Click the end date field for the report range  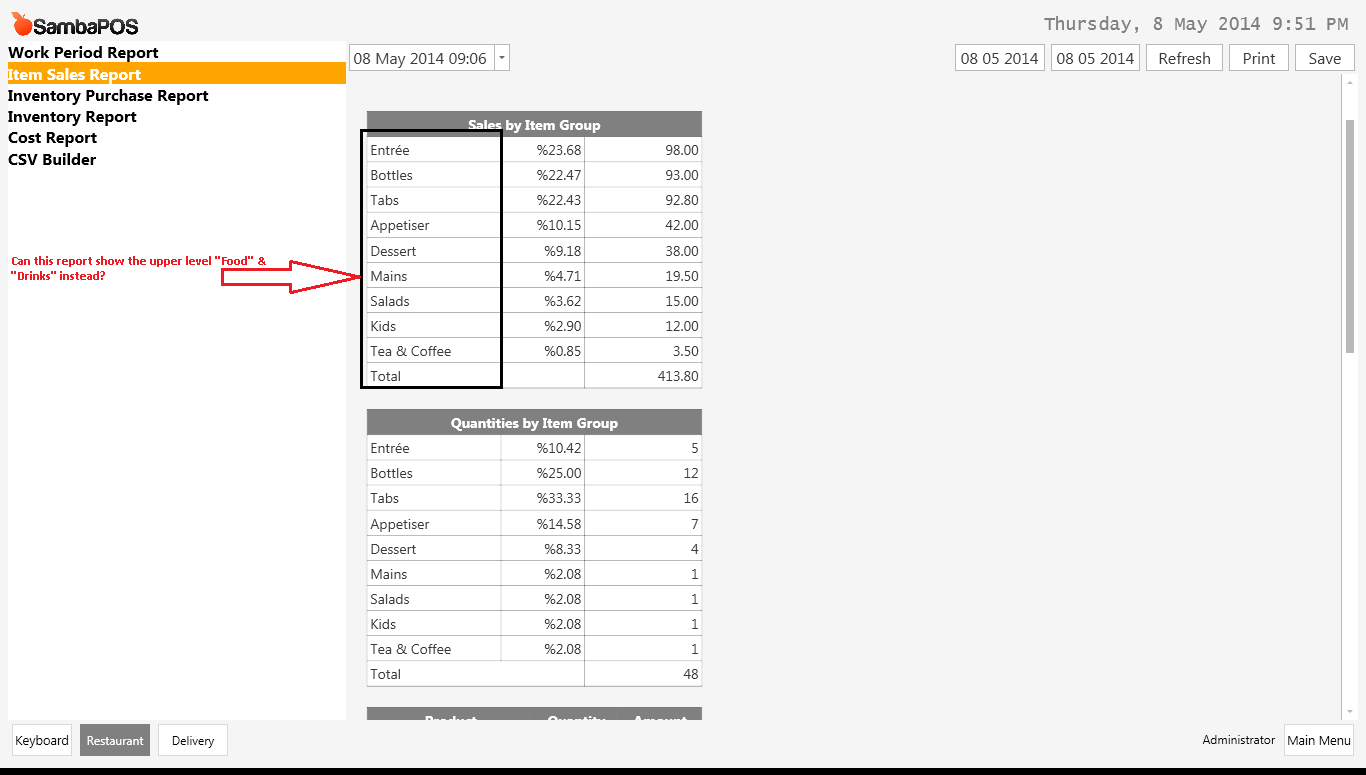click(1094, 57)
